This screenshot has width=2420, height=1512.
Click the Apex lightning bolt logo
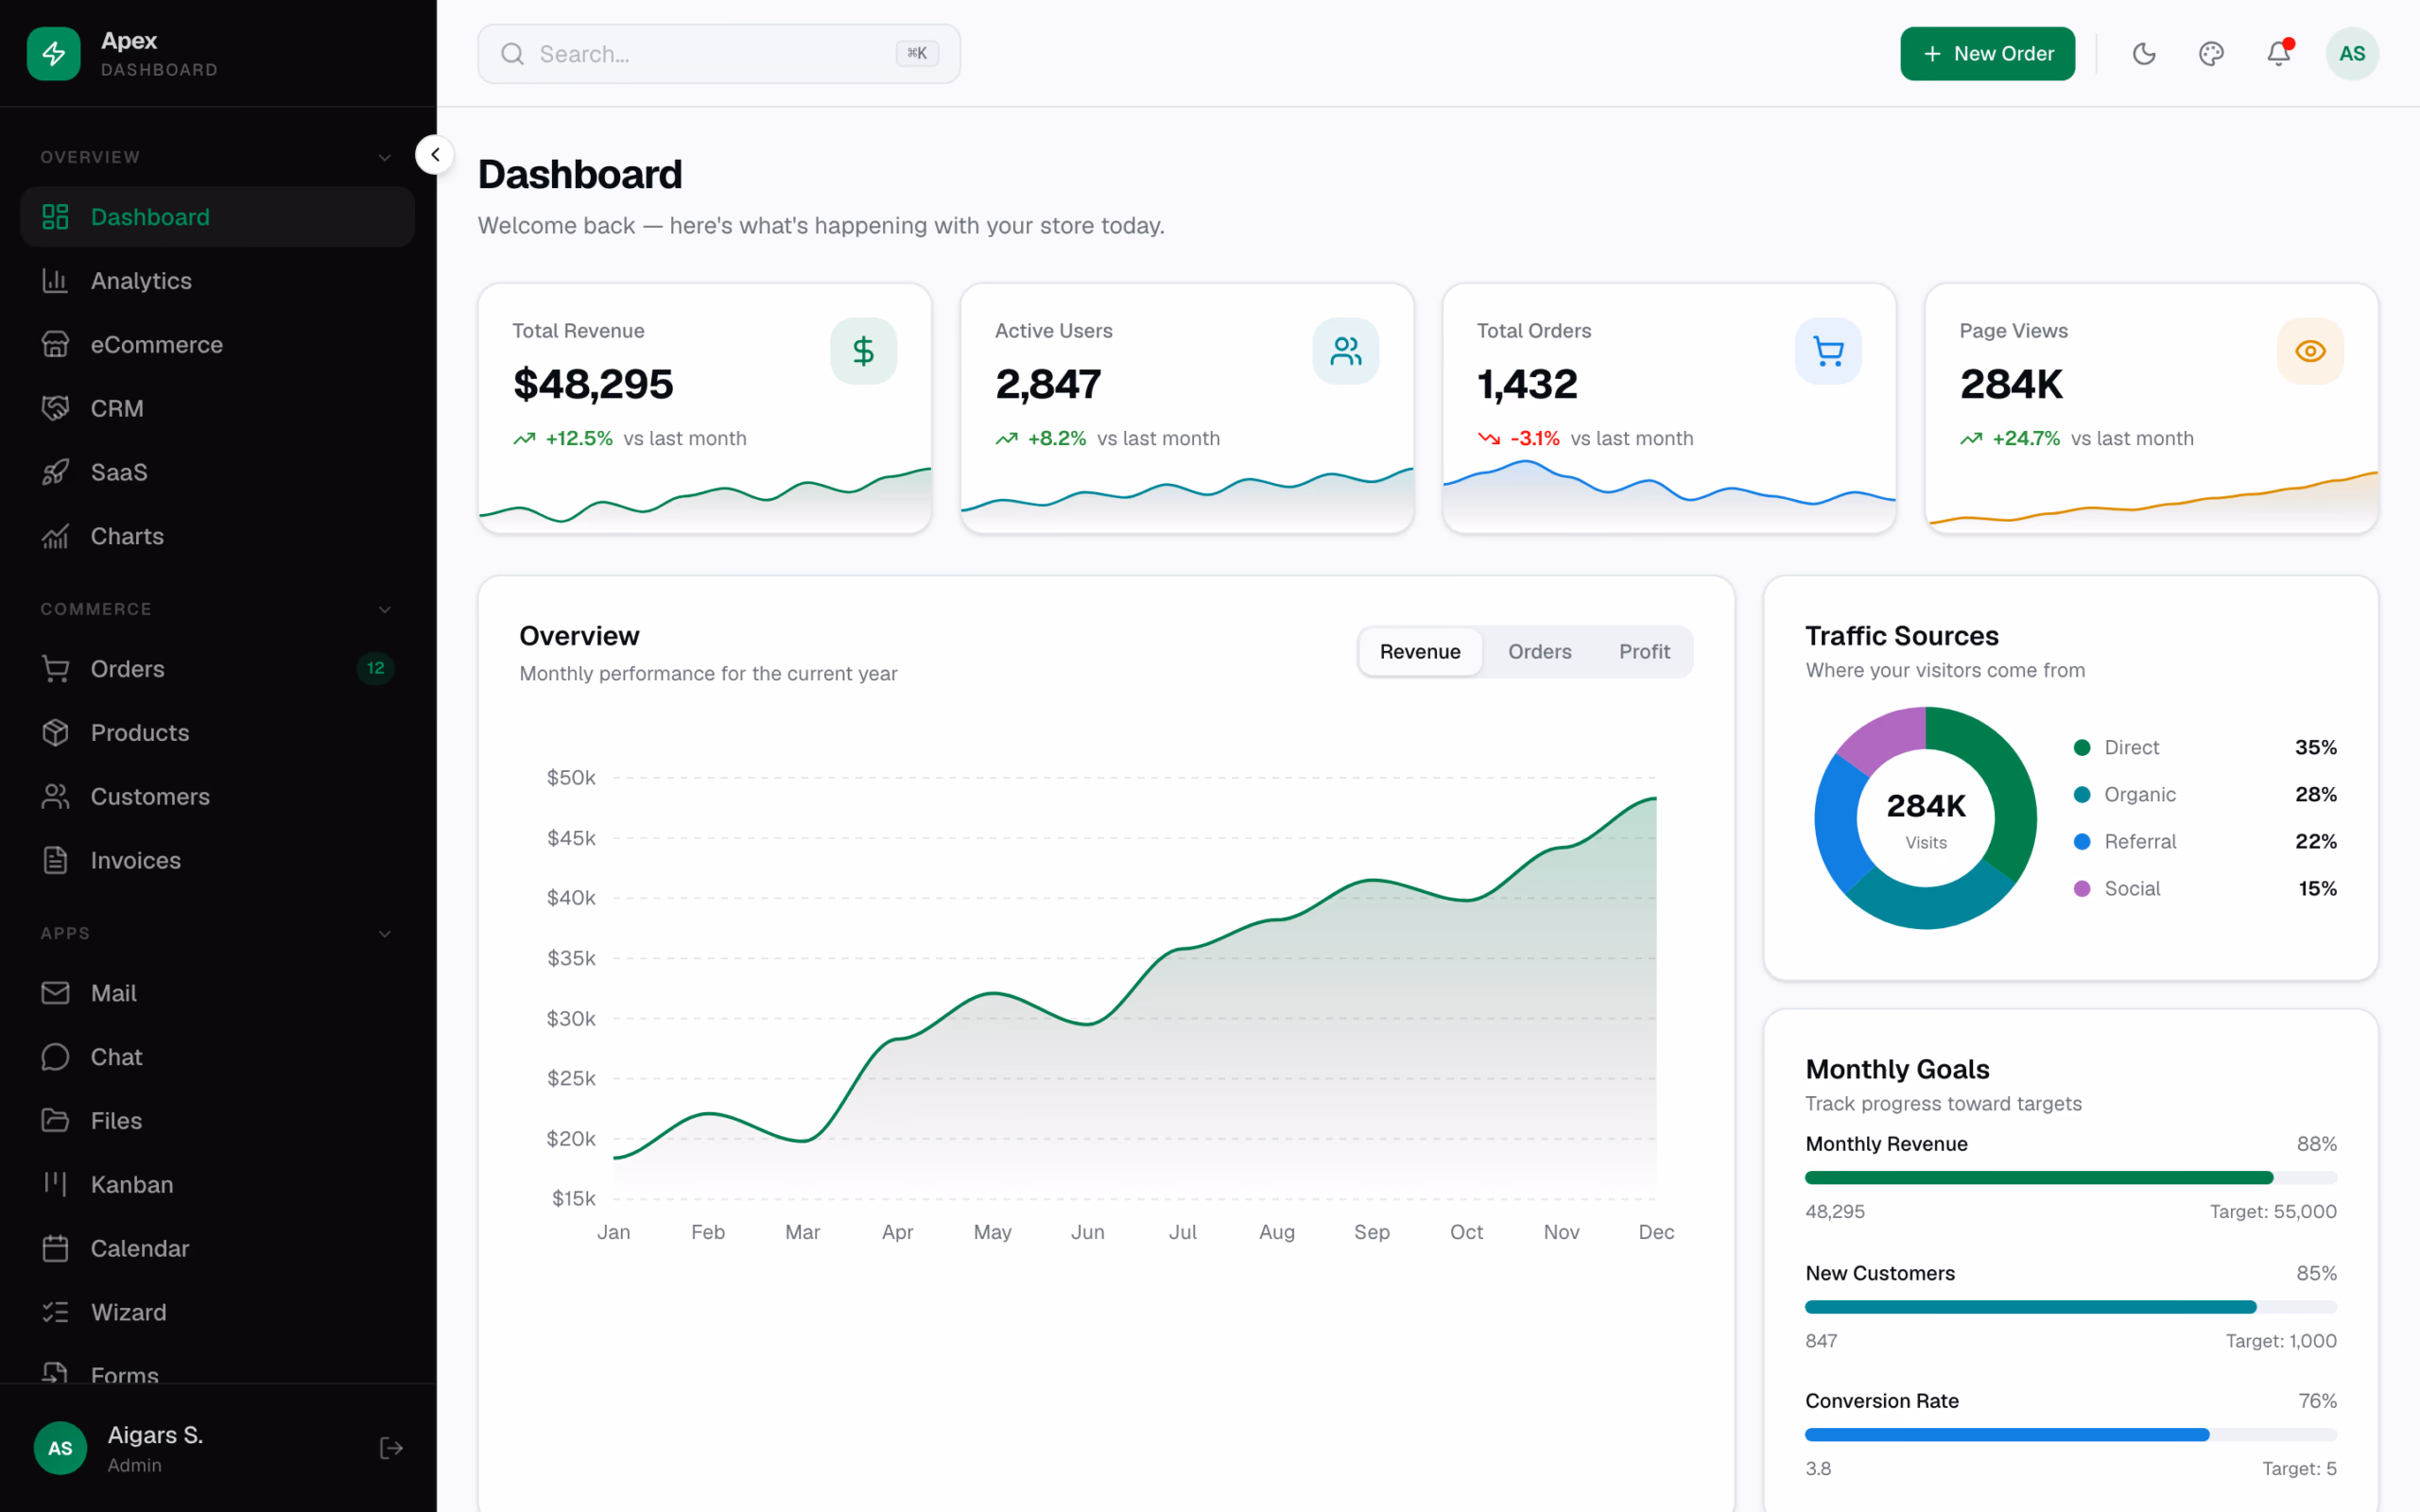click(x=53, y=53)
